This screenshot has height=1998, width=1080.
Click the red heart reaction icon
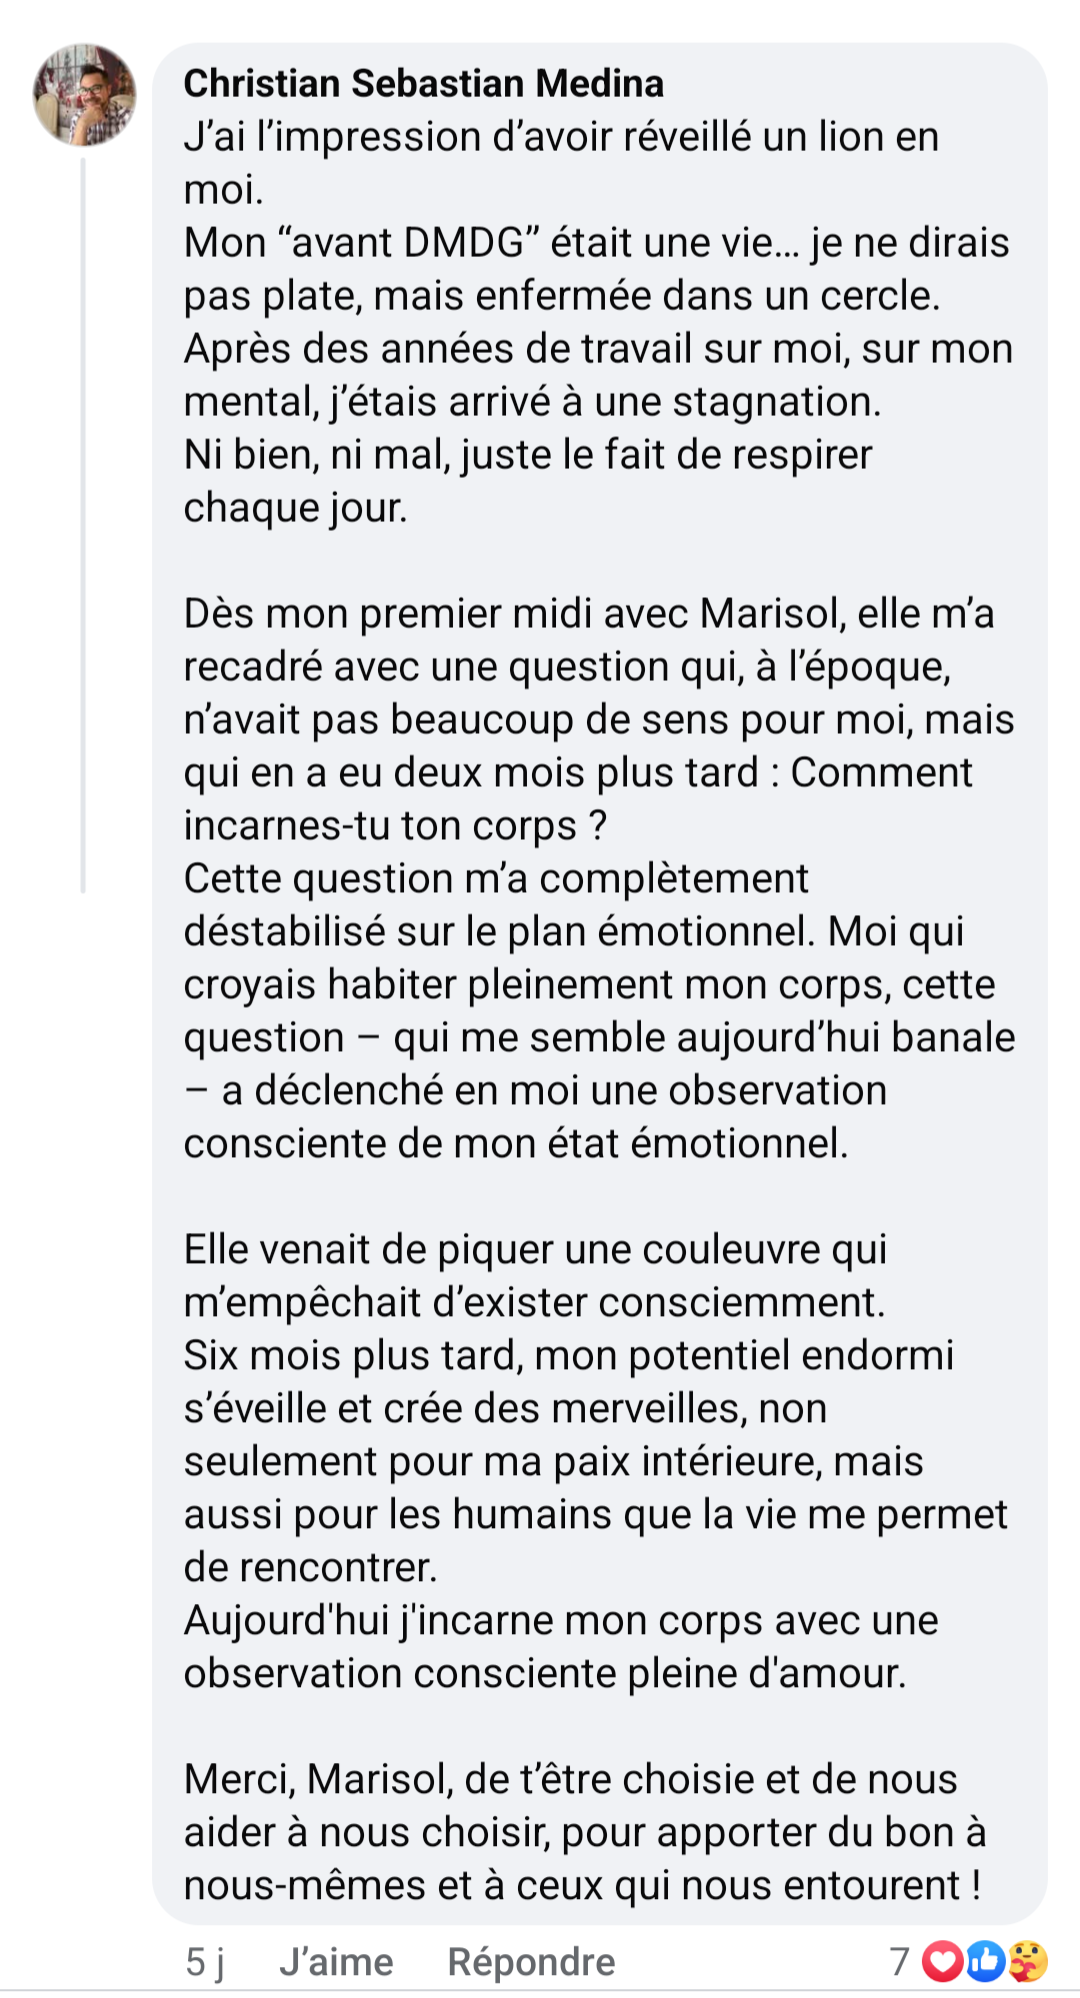pos(941,1961)
